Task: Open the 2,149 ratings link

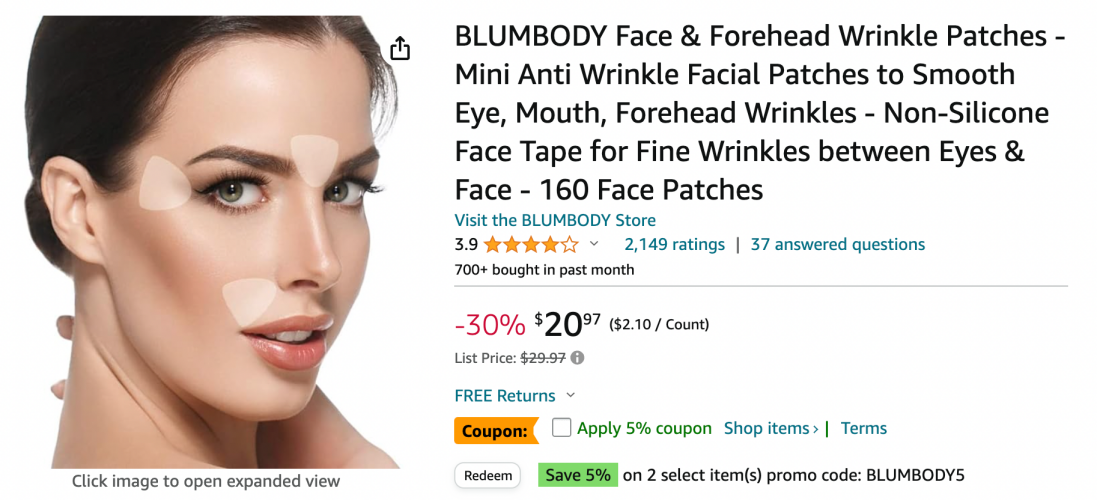Action: [674, 244]
